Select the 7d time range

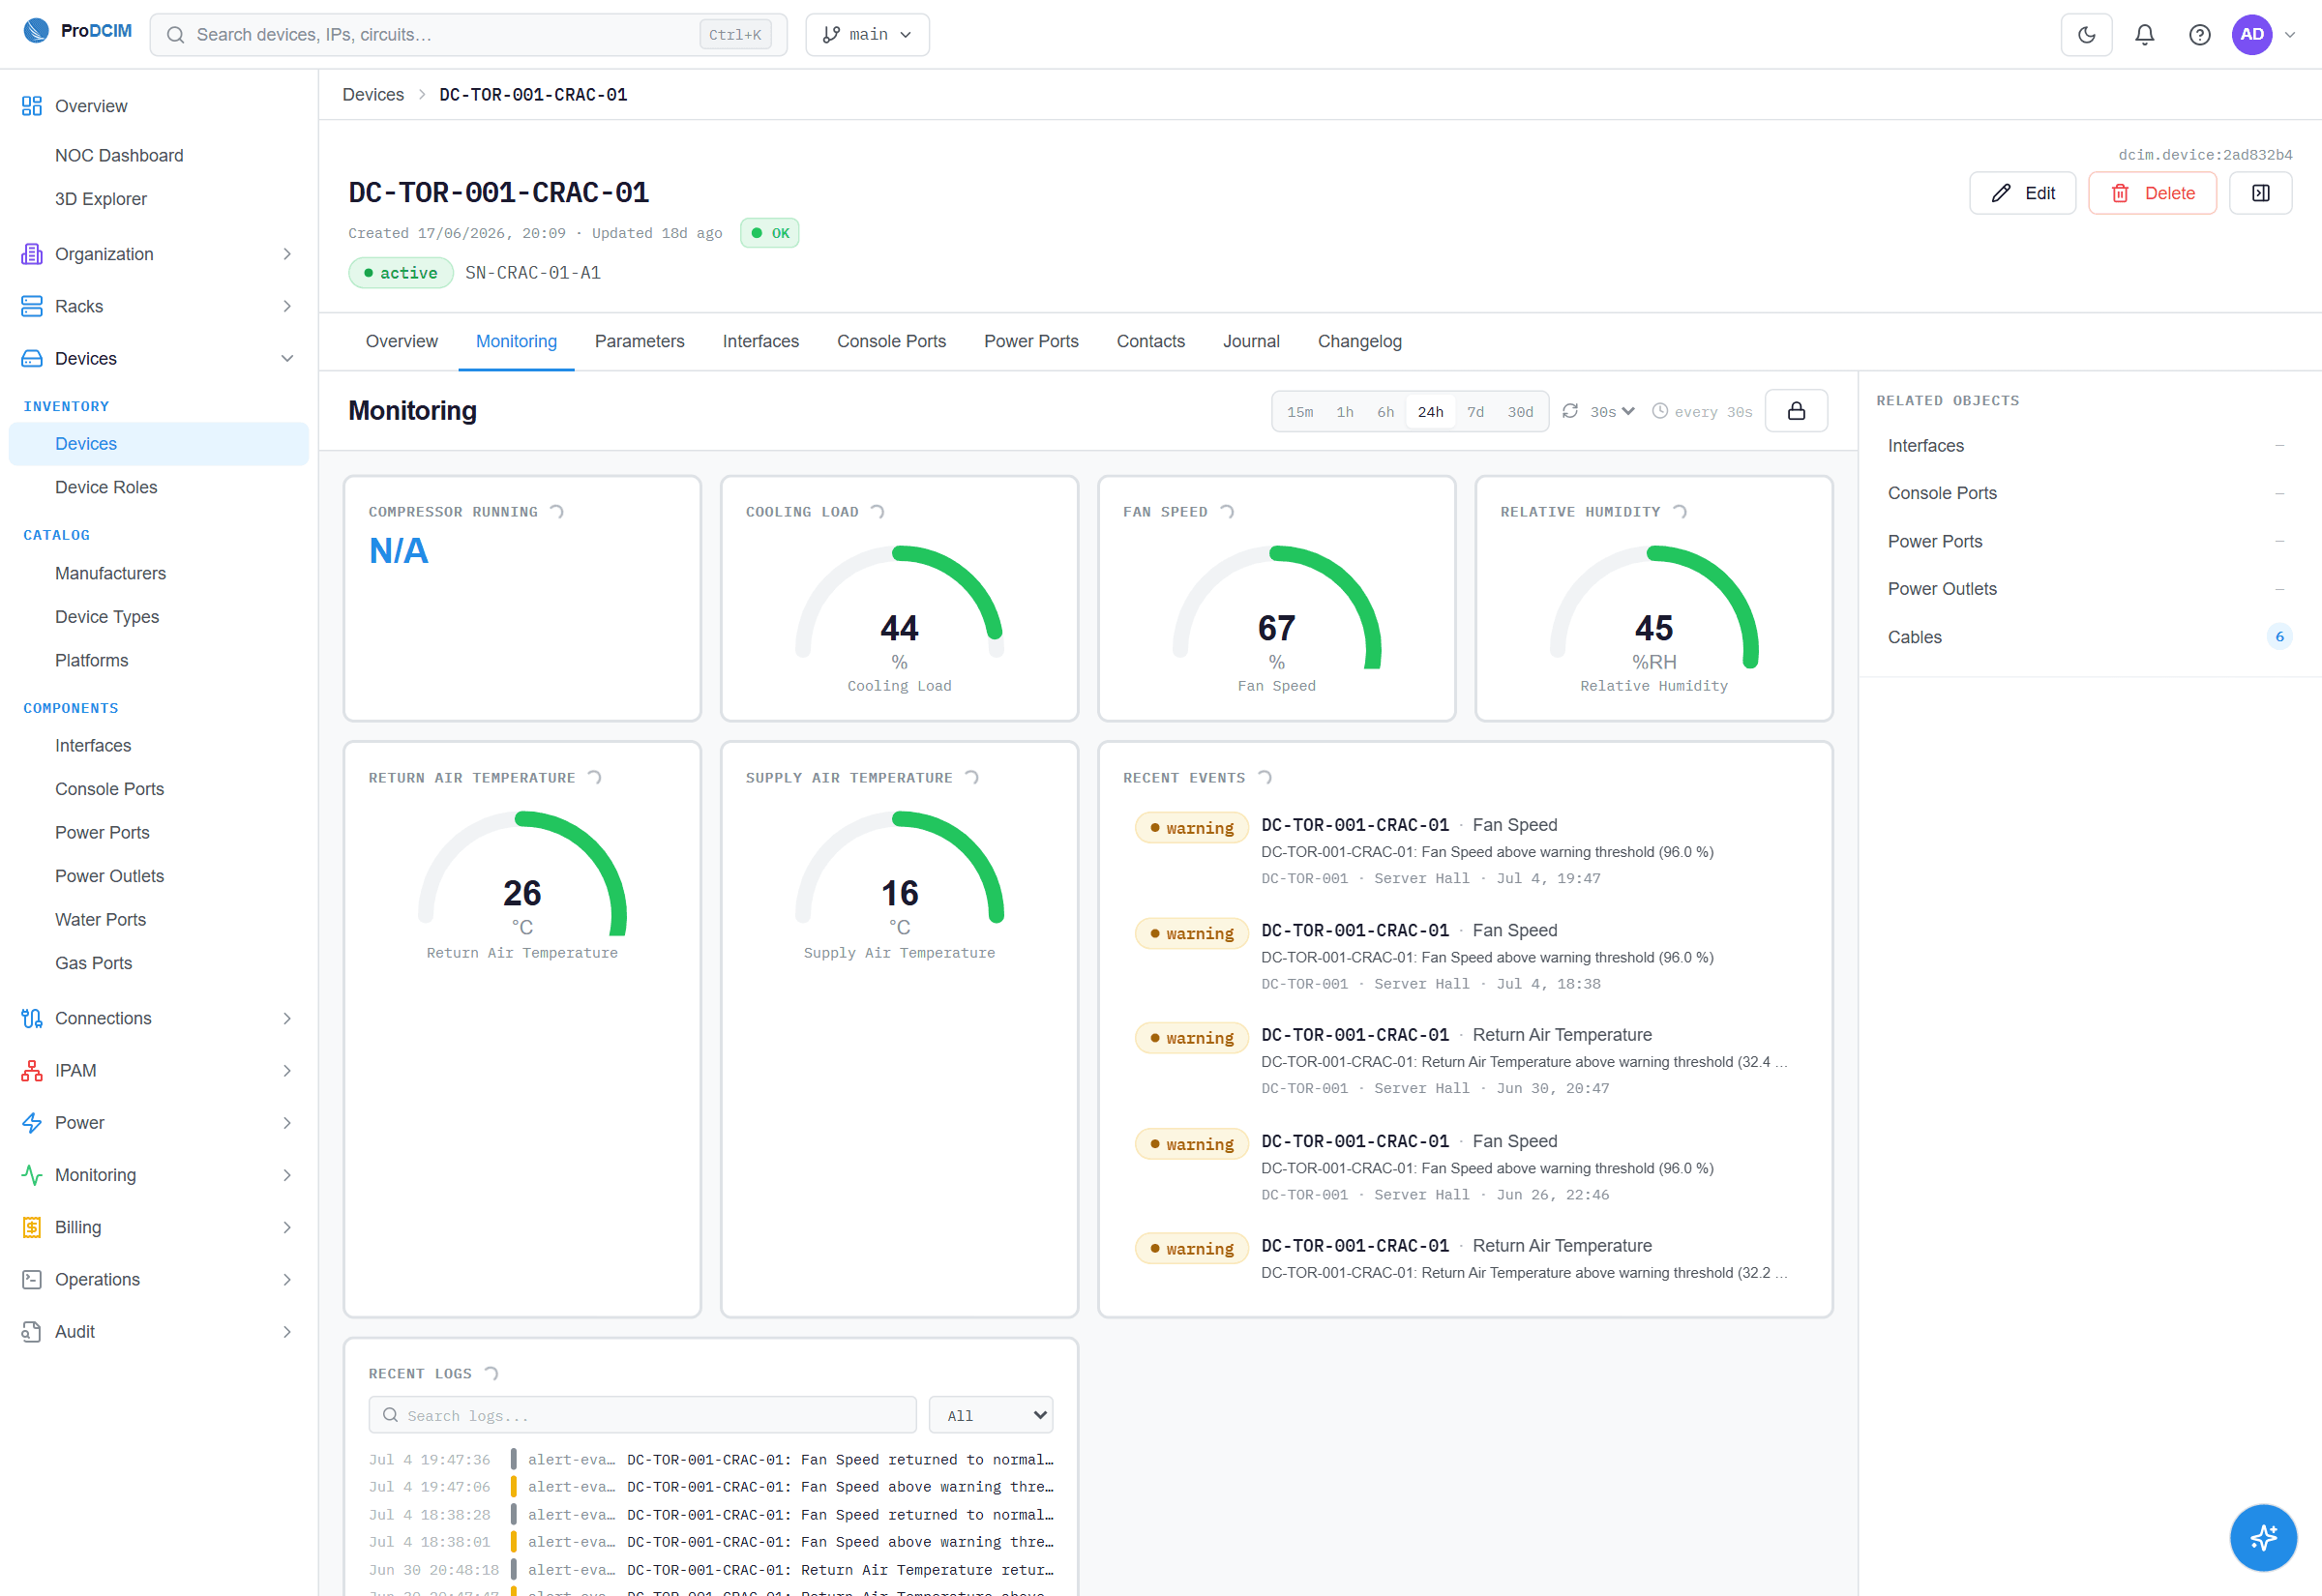coord(1474,412)
